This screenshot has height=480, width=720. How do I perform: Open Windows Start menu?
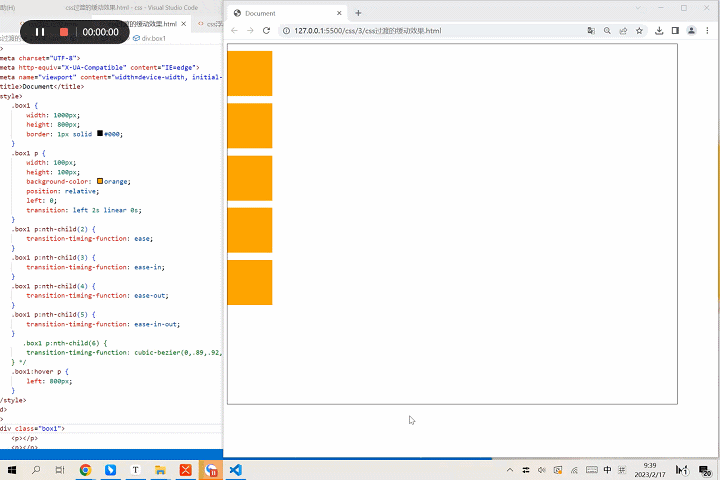[12, 470]
